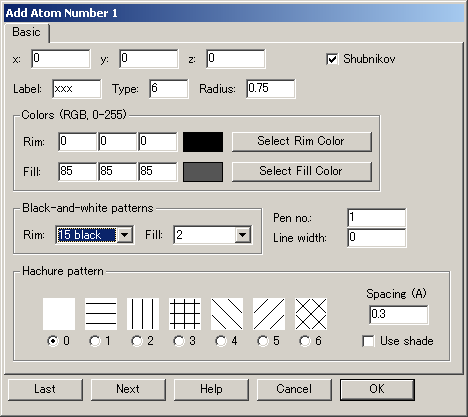Select the diagonal crosshatch hachure pattern
Image resolution: width=468 pixels, height=417 pixels.
tap(311, 314)
